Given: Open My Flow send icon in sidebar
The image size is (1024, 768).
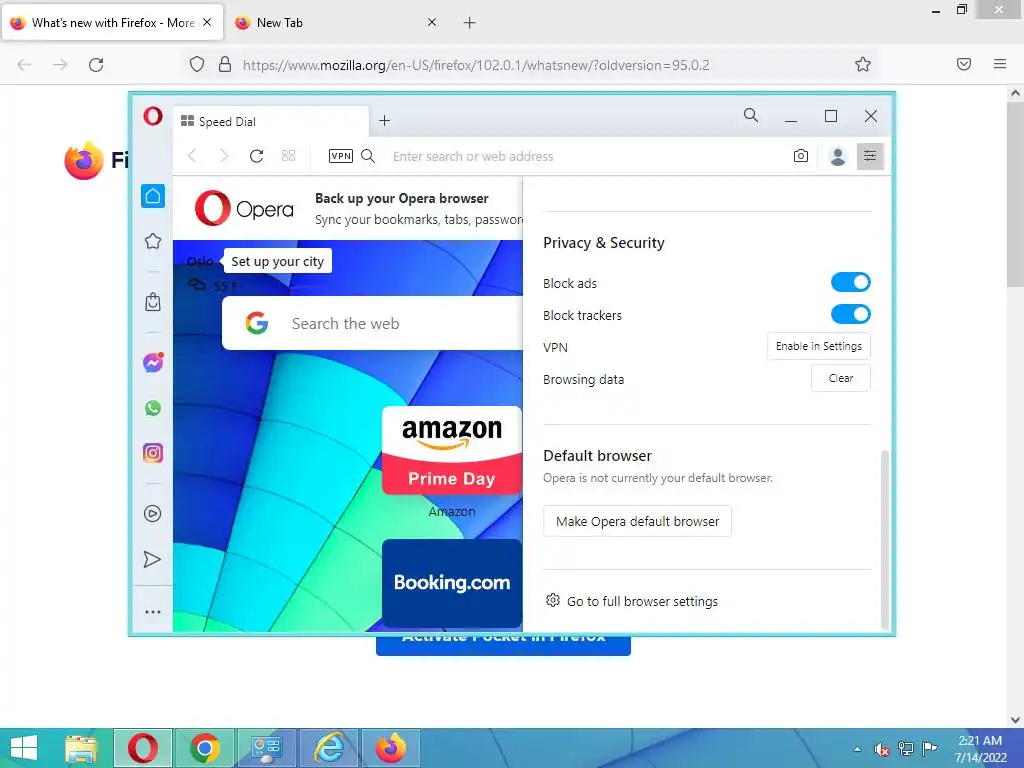Looking at the screenshot, I should 152,559.
